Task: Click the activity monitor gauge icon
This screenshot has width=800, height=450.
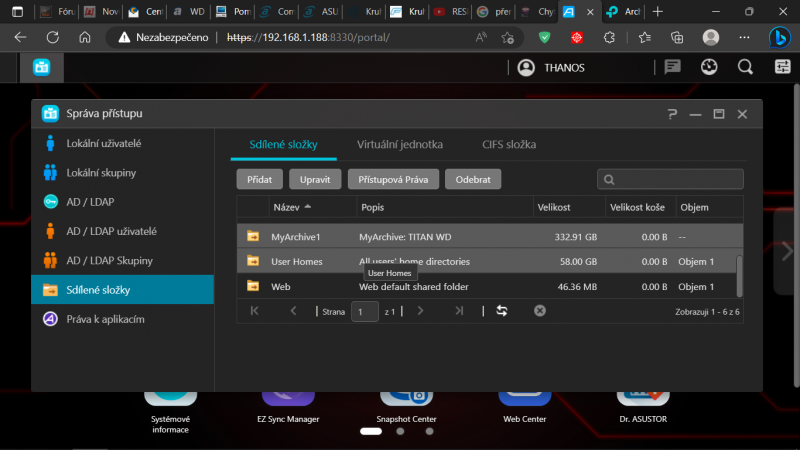Action: 709,67
